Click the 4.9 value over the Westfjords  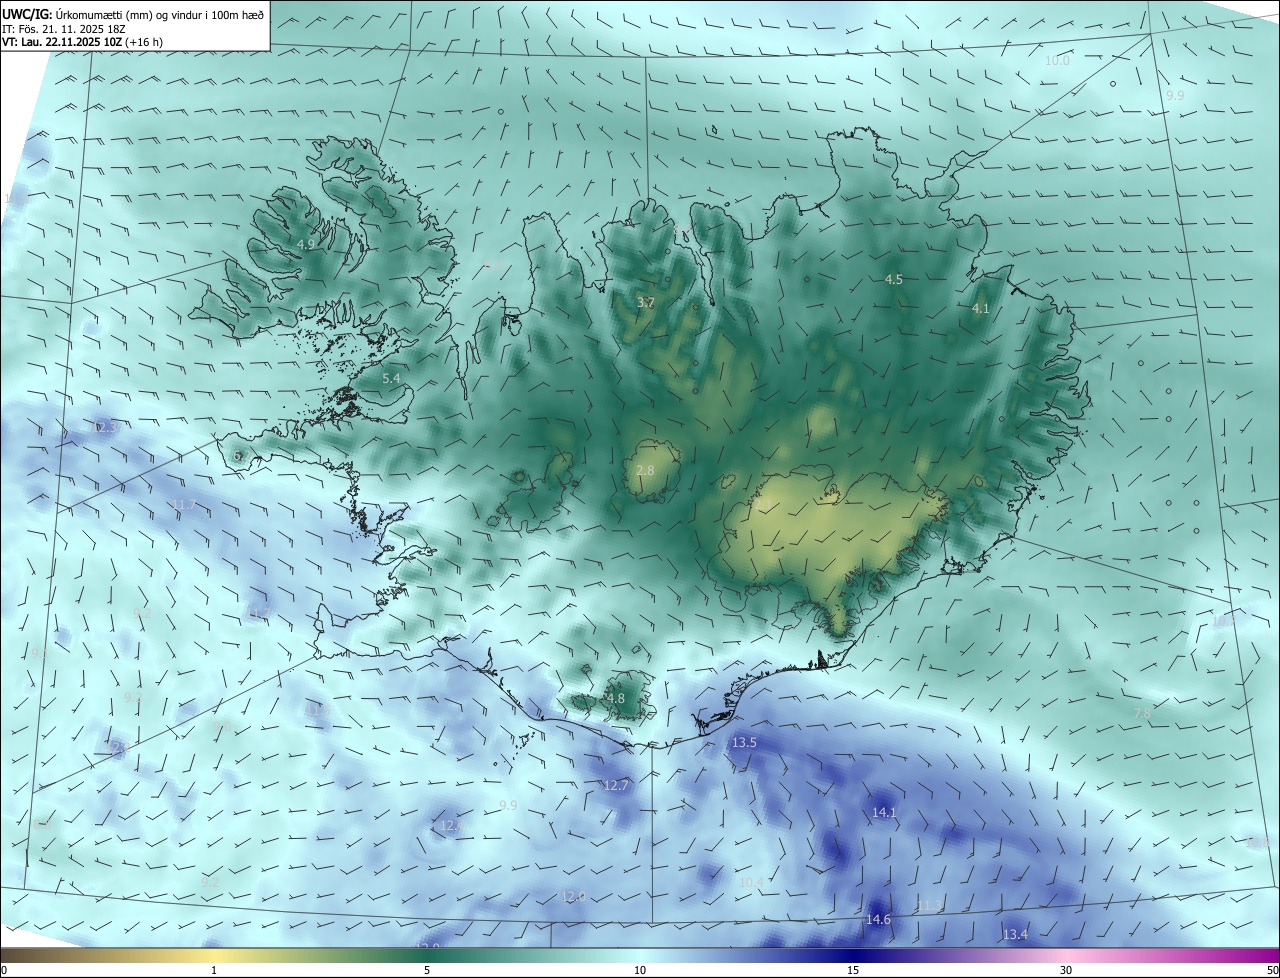click(306, 244)
